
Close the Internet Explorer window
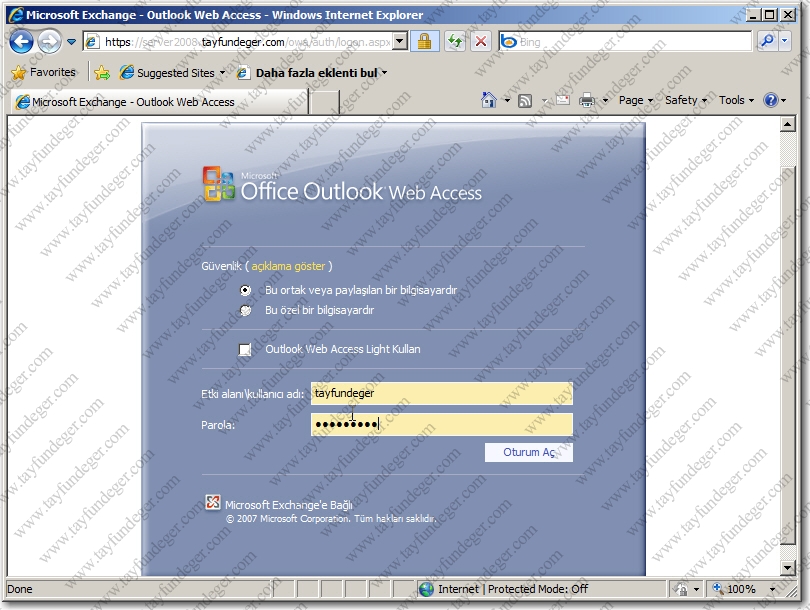tap(788, 15)
